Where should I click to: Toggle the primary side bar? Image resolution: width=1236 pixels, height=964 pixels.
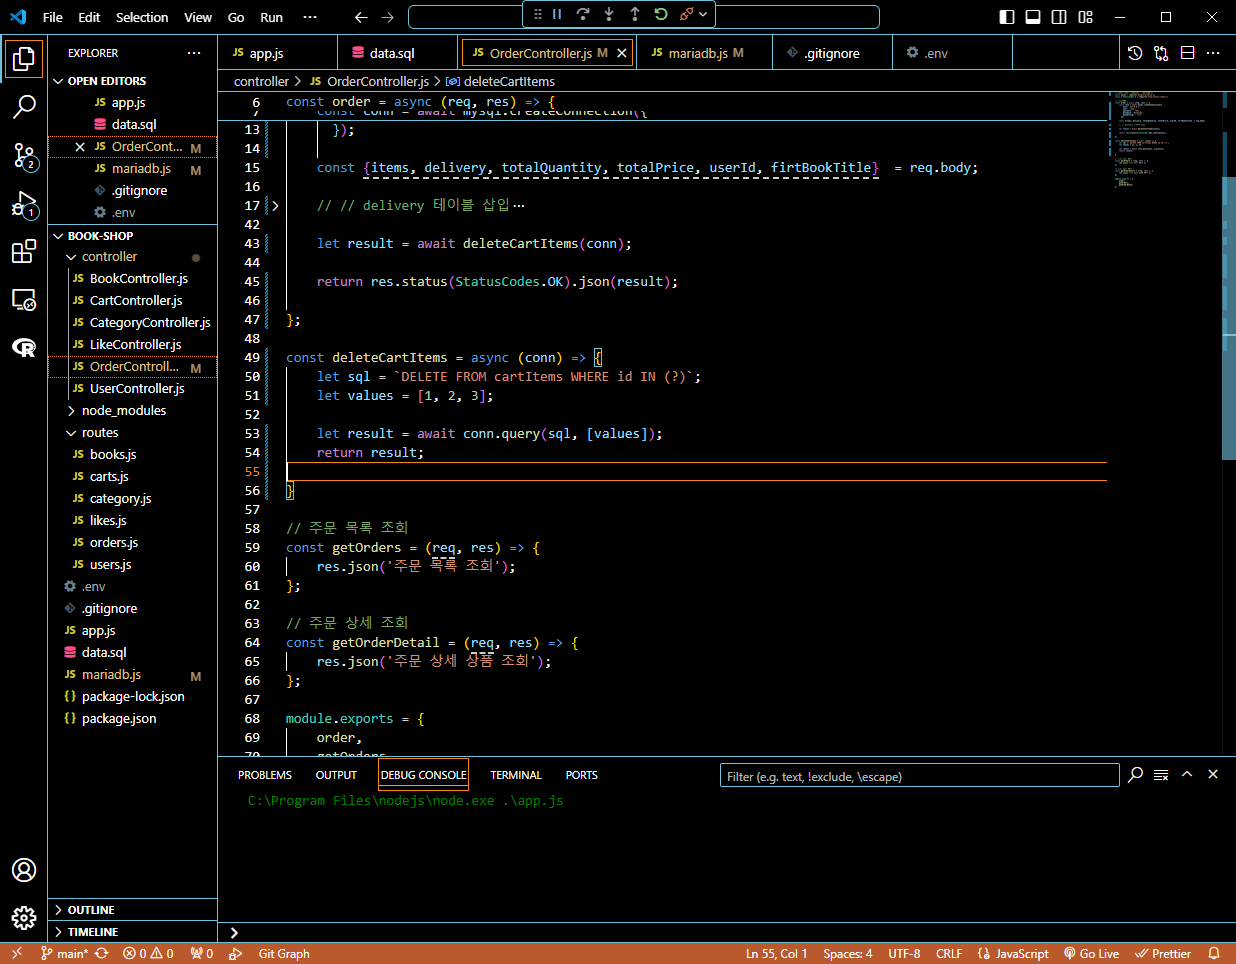coord(1007,17)
